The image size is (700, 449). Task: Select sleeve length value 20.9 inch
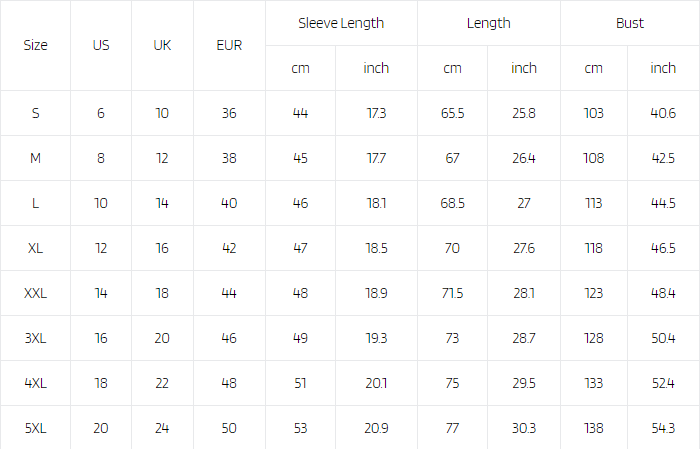pos(376,428)
